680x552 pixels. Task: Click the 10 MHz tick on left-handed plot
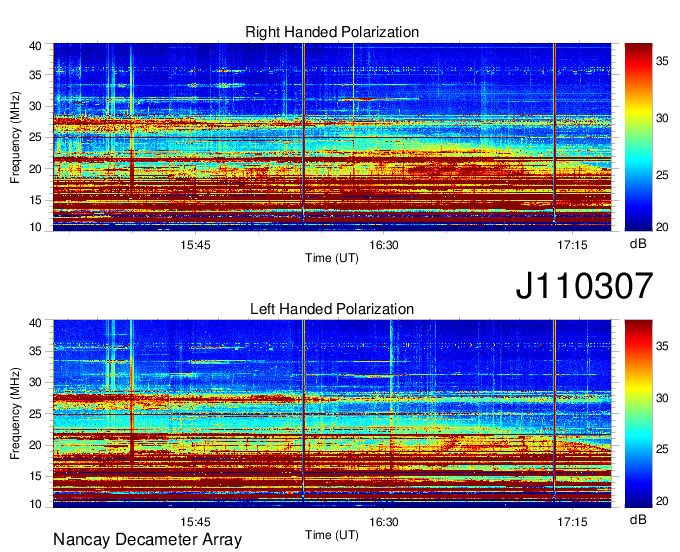(x=35, y=504)
